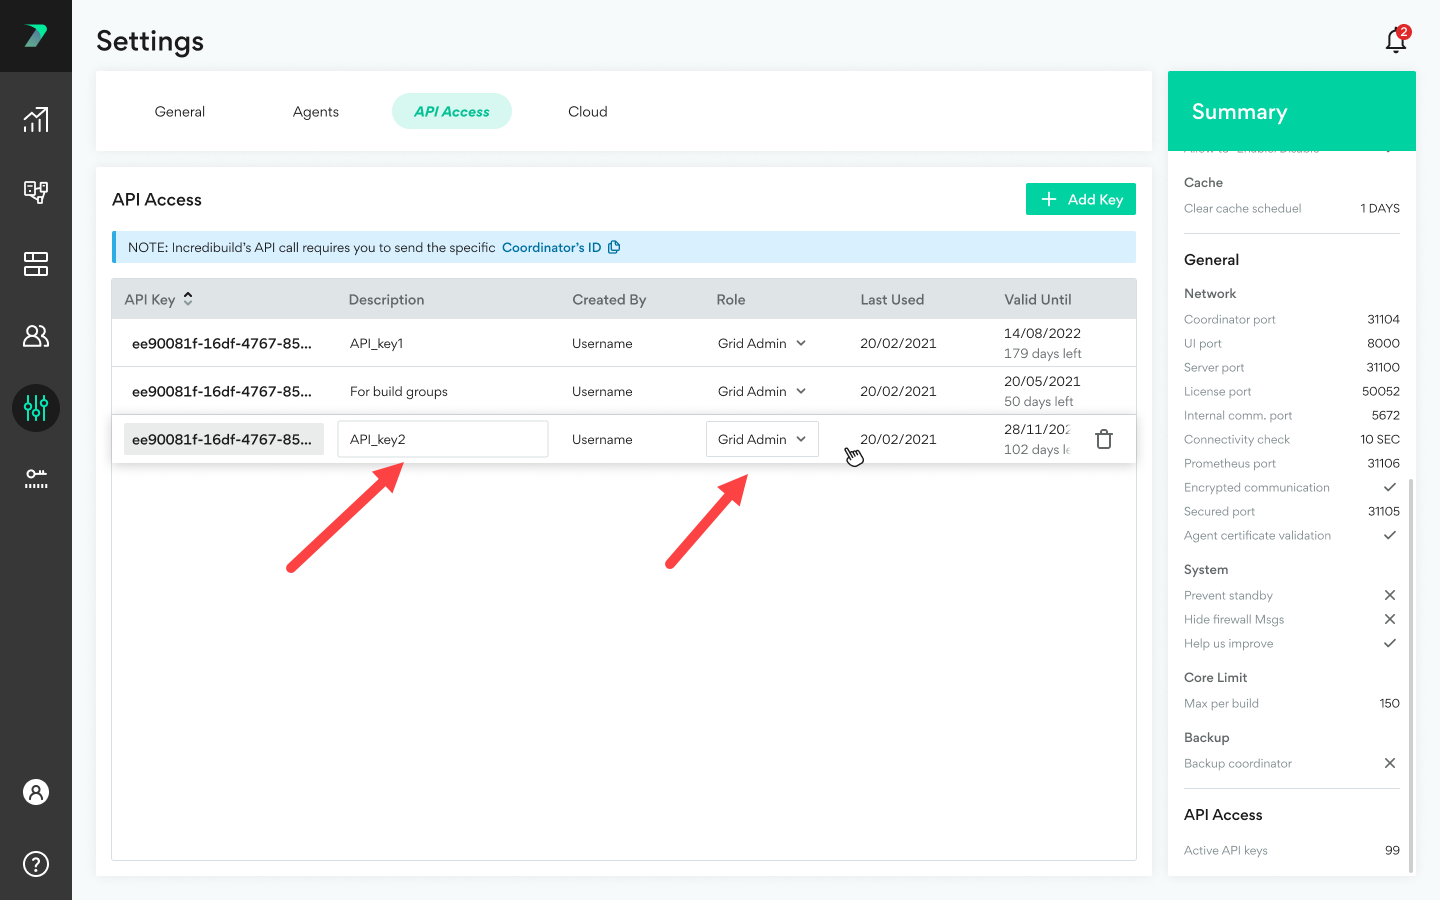
Task: Open the user profile icon
Action: tap(36, 792)
